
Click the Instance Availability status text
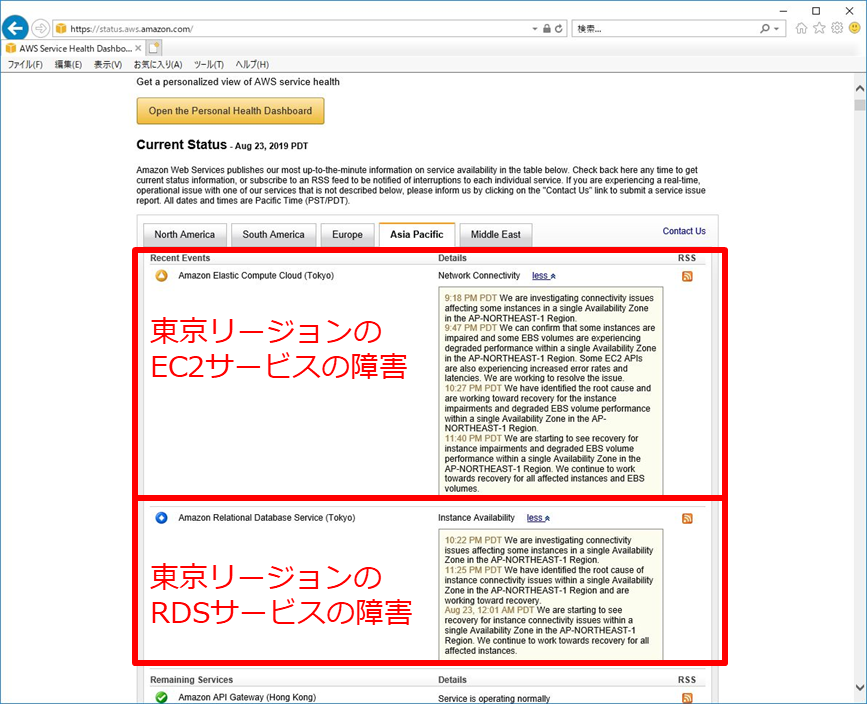click(x=476, y=518)
